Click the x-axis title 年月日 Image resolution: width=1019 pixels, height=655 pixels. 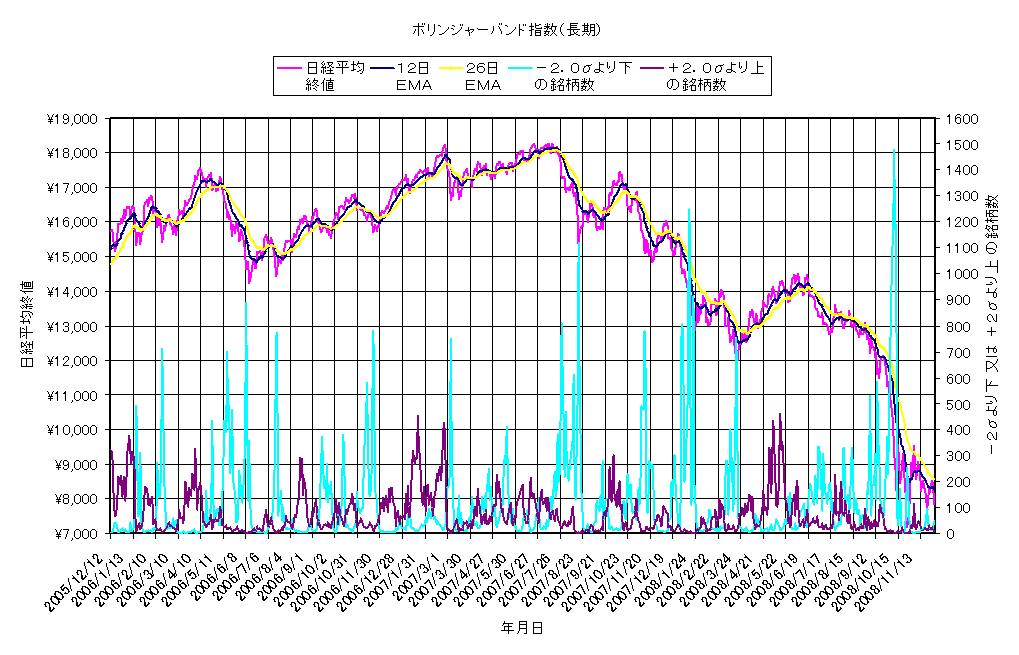point(522,628)
